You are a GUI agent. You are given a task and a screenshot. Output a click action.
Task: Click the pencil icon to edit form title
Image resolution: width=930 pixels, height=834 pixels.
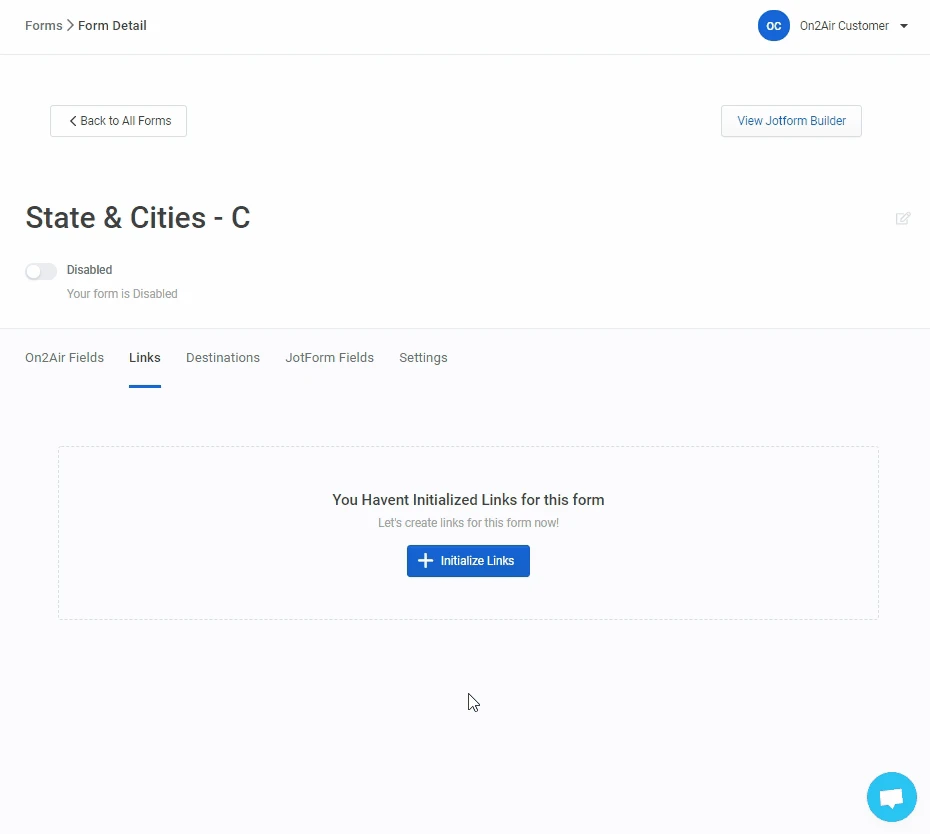click(903, 218)
